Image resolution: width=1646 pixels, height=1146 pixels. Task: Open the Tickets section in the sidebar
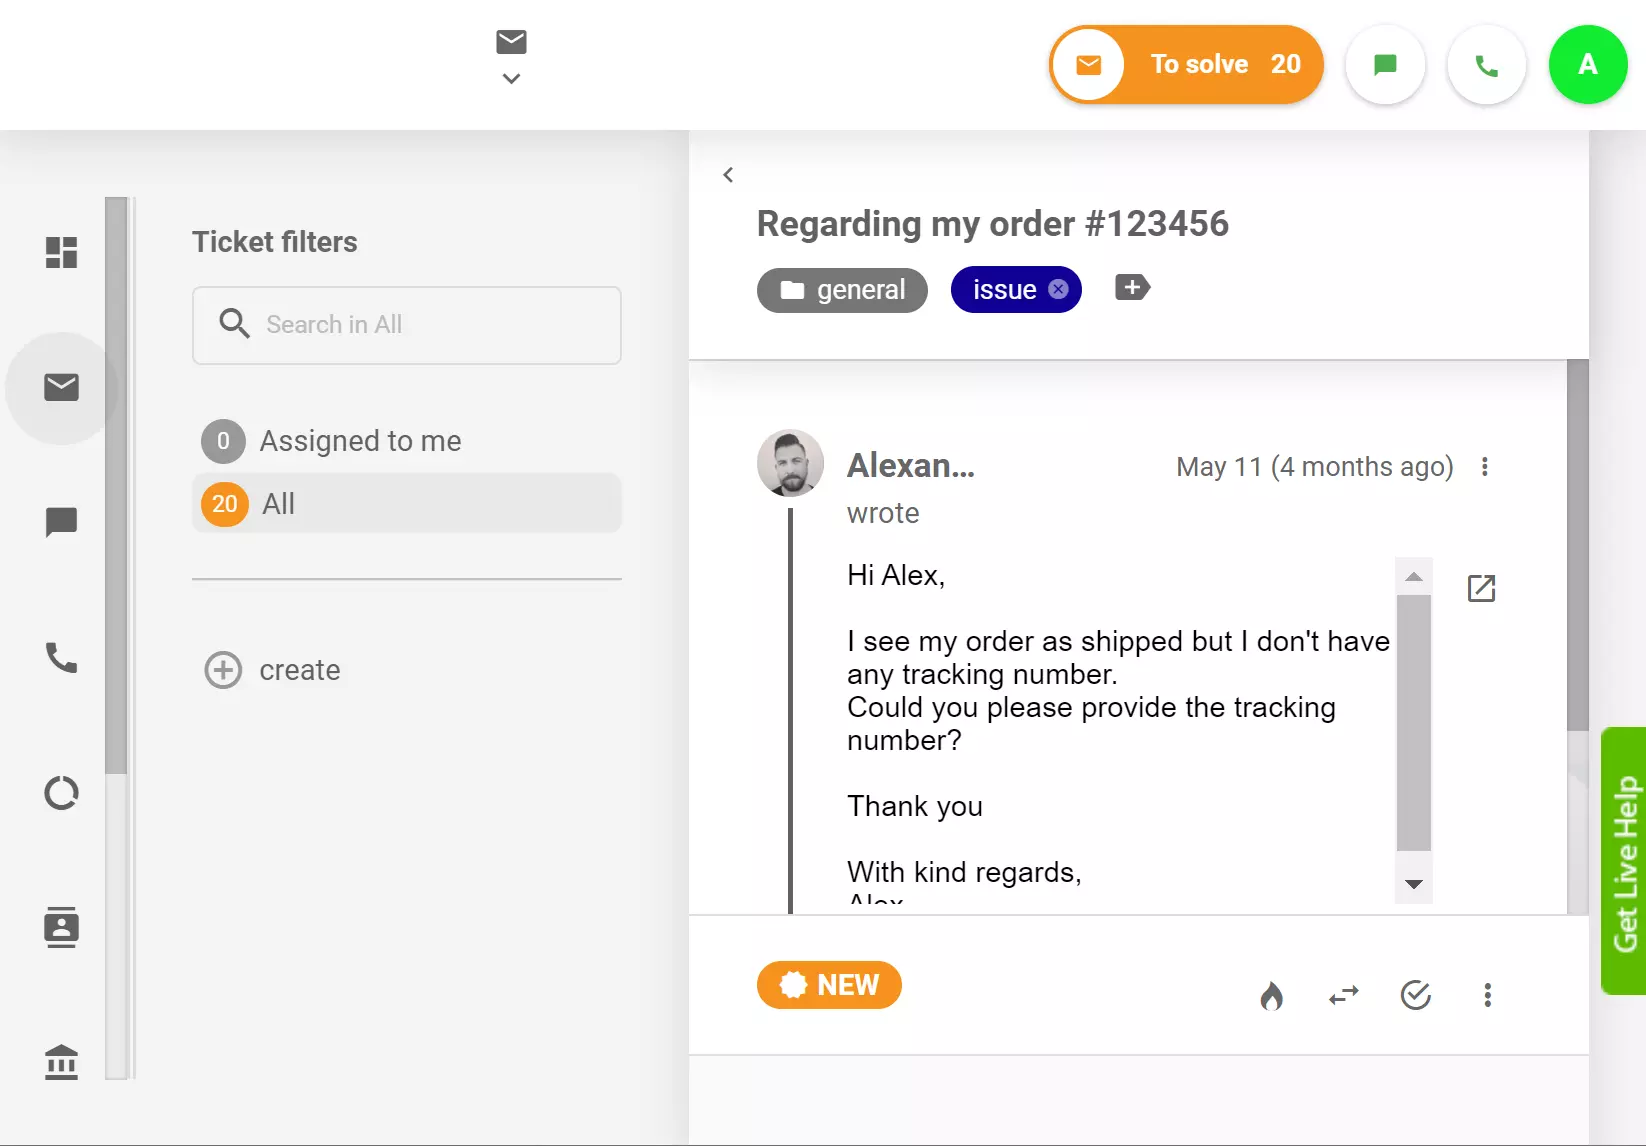click(61, 387)
